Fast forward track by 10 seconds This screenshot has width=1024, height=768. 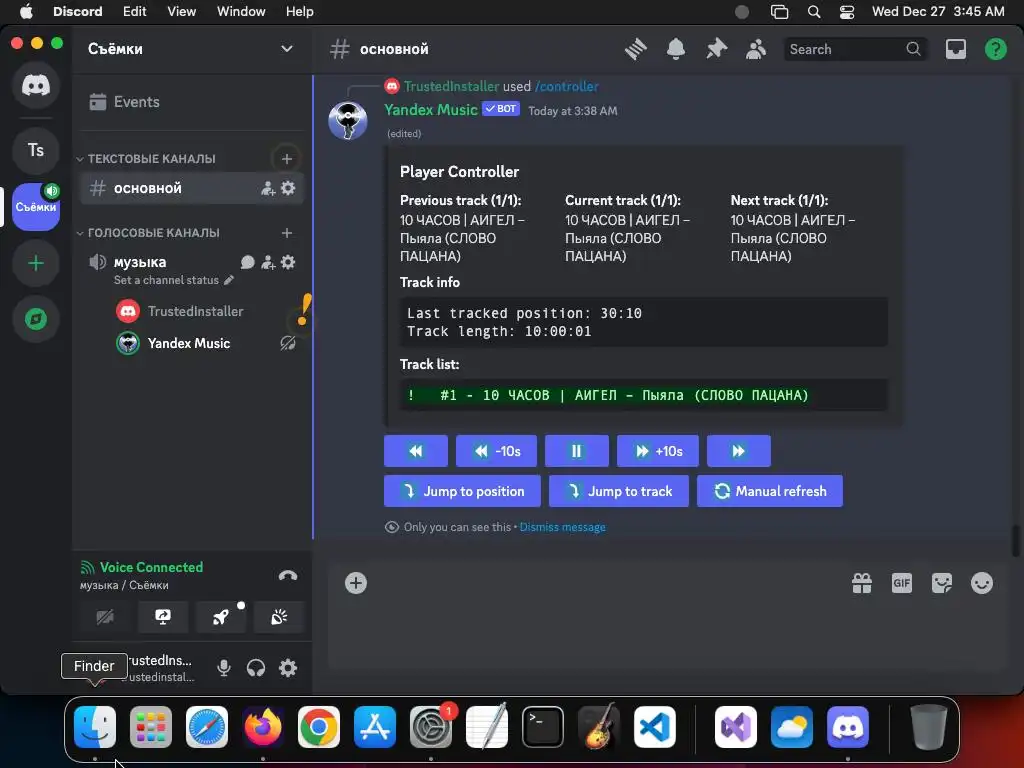coord(658,451)
